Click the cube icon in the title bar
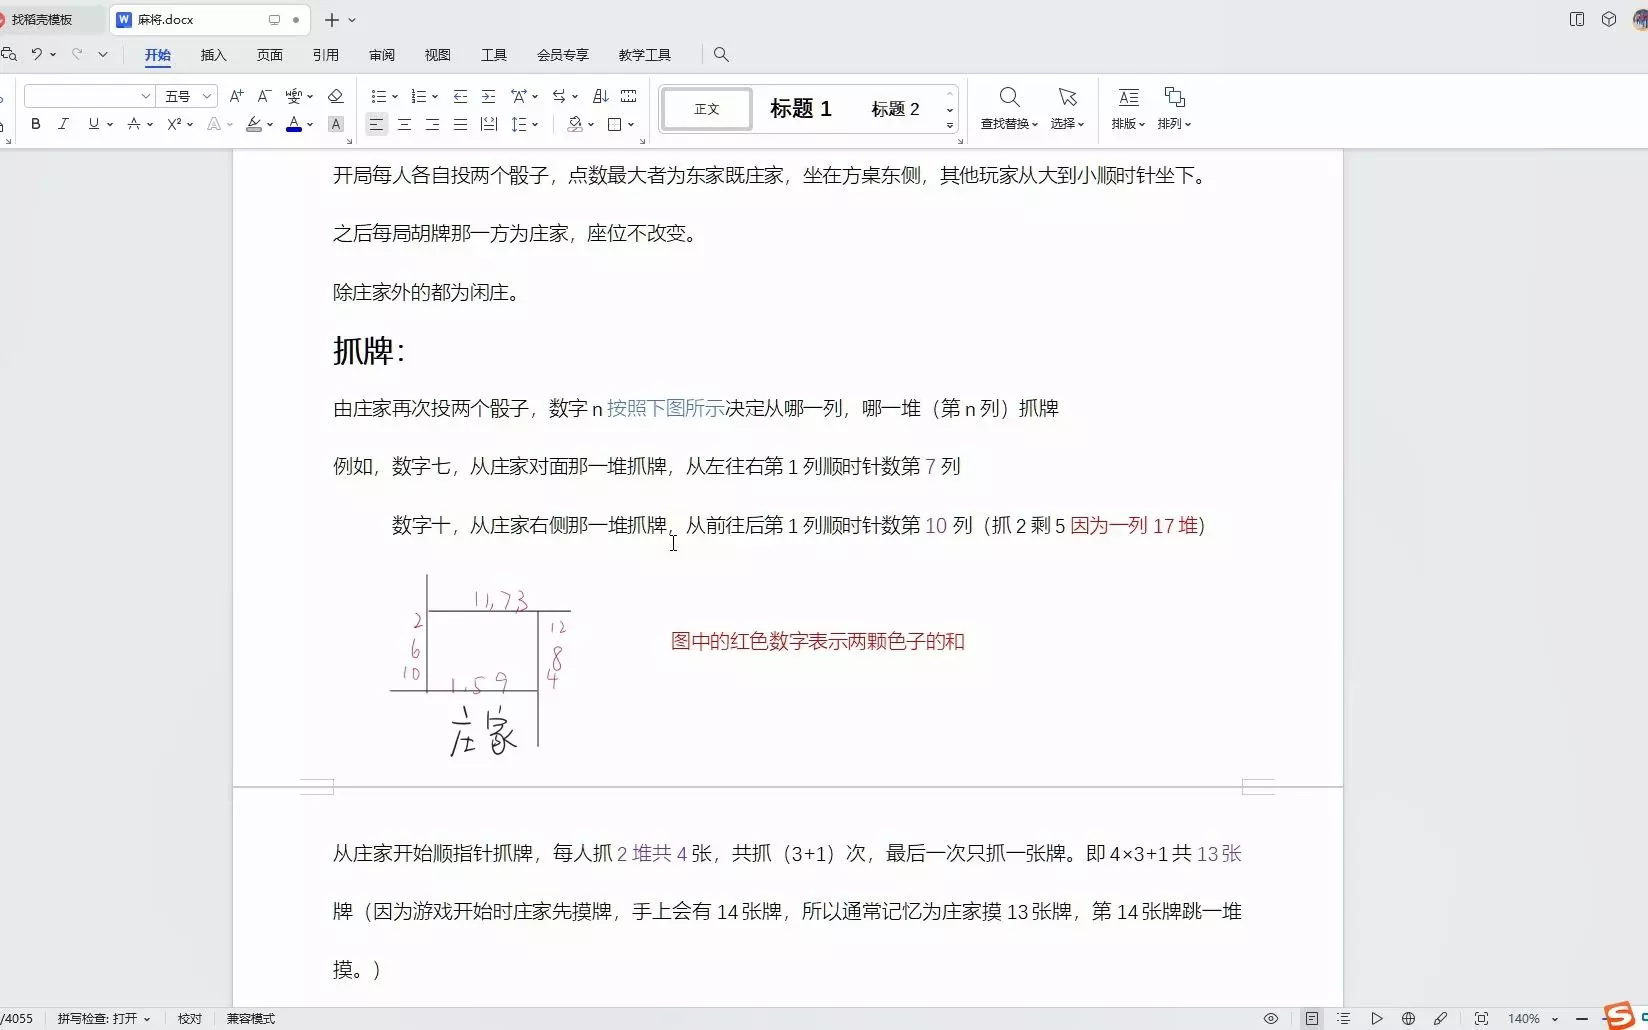1648x1030 pixels. point(1609,19)
